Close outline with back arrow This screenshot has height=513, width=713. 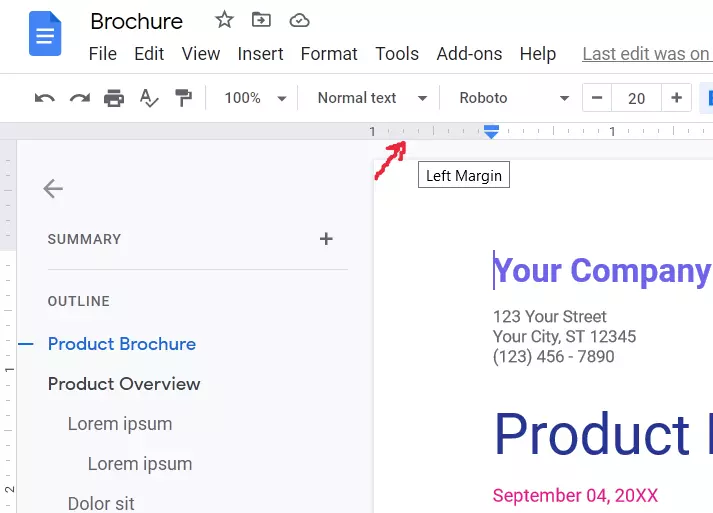[53, 188]
